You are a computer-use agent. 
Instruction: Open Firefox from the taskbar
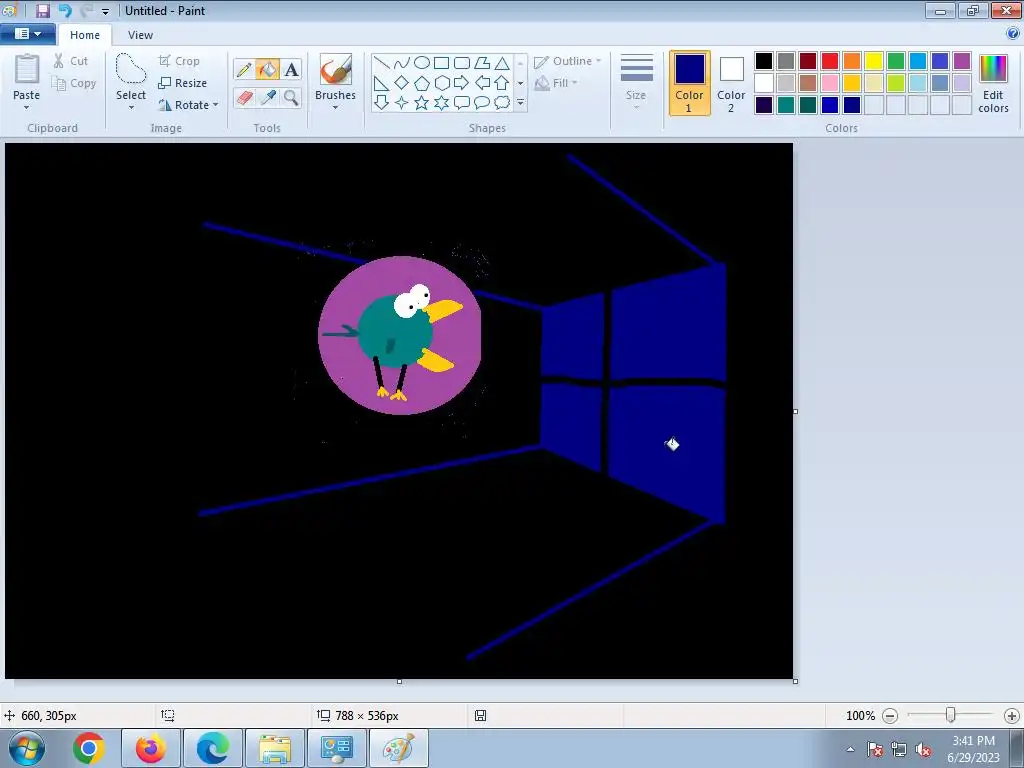click(151, 748)
